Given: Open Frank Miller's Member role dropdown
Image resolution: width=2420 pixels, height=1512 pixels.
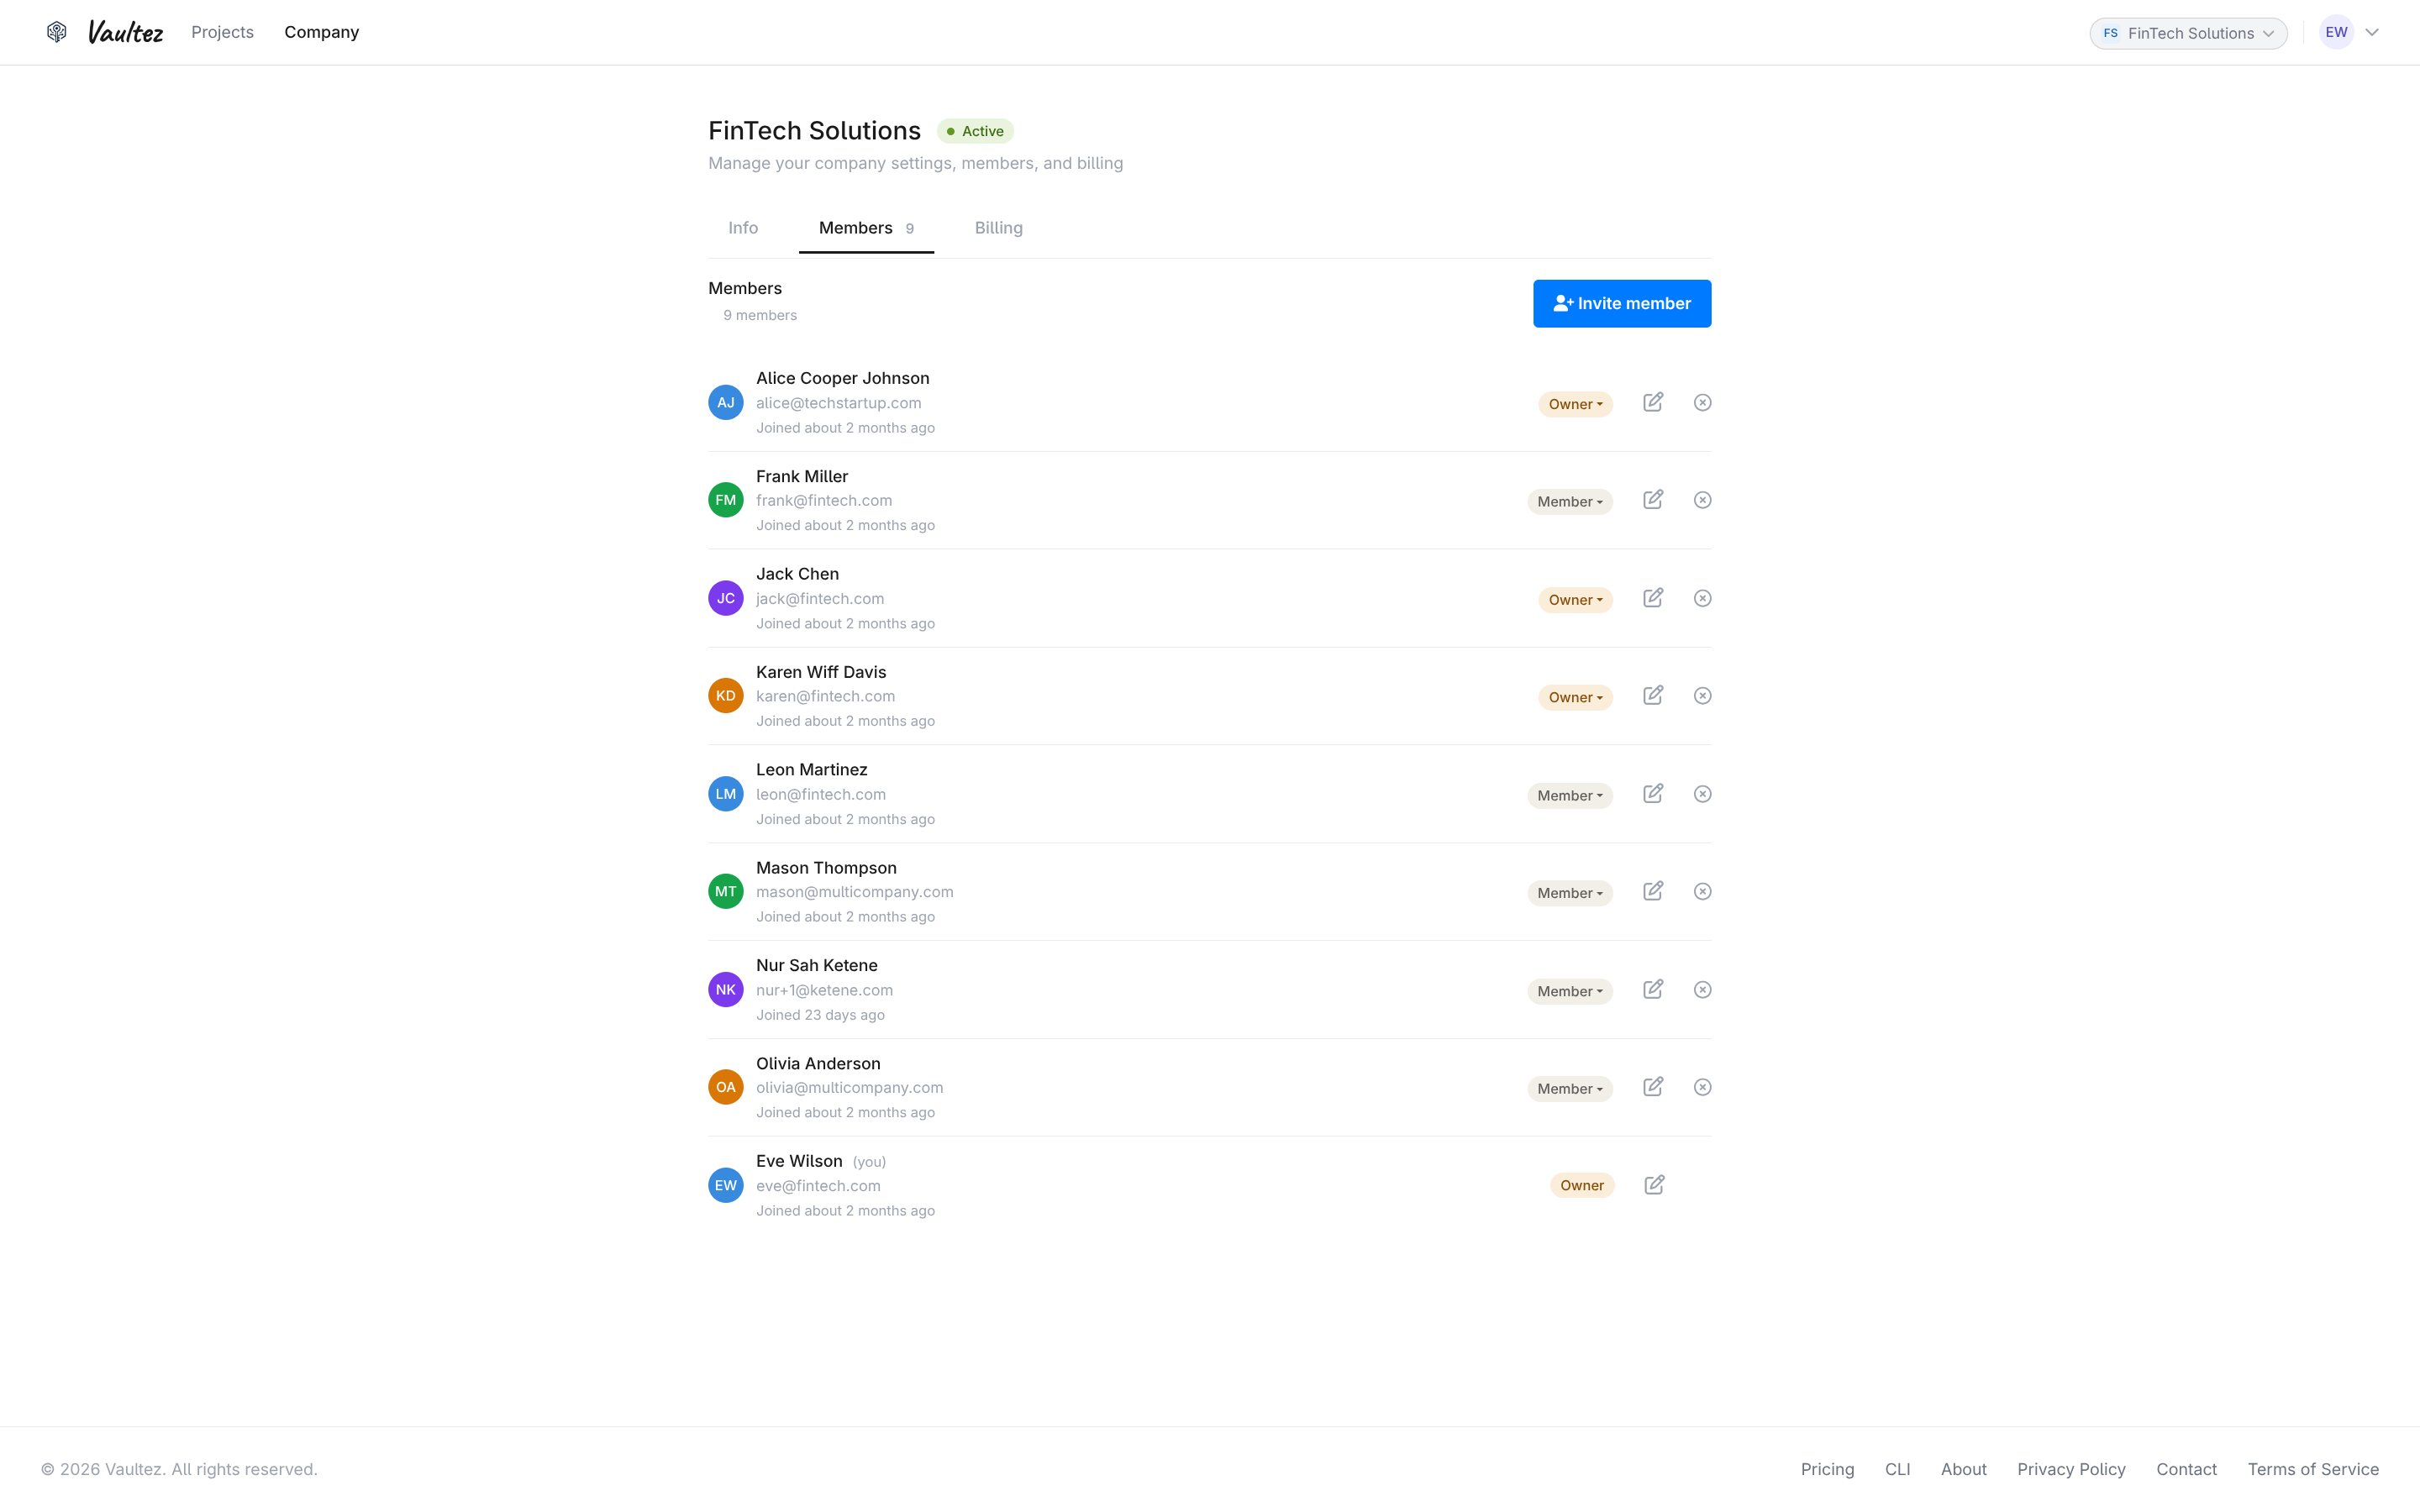Looking at the screenshot, I should tap(1569, 502).
